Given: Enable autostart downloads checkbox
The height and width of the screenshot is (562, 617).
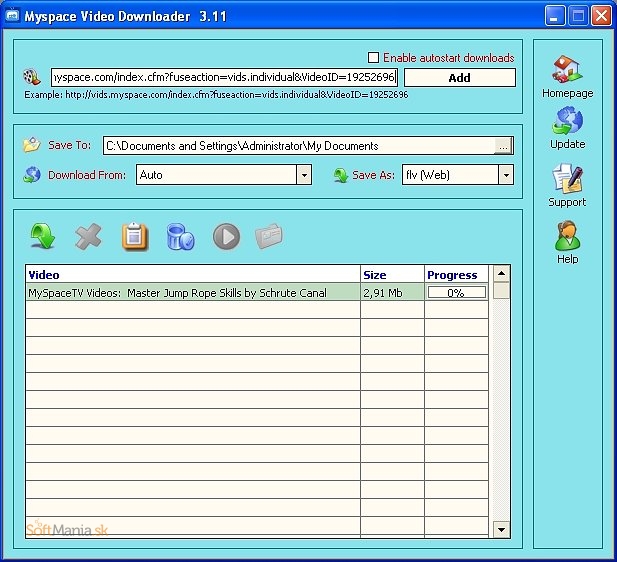Looking at the screenshot, I should click(373, 58).
